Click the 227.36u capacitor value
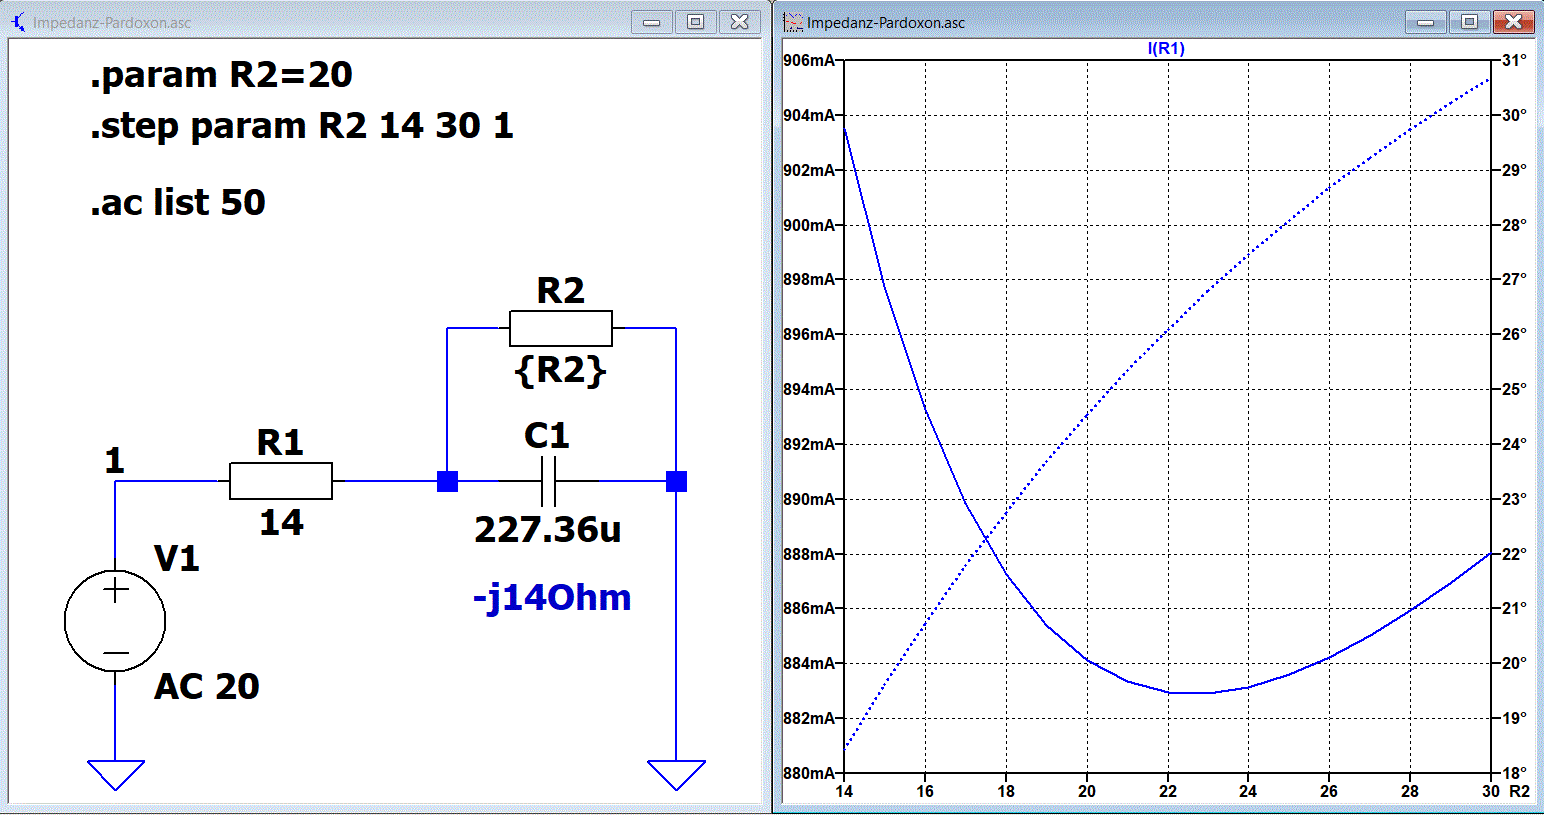 [x=548, y=530]
